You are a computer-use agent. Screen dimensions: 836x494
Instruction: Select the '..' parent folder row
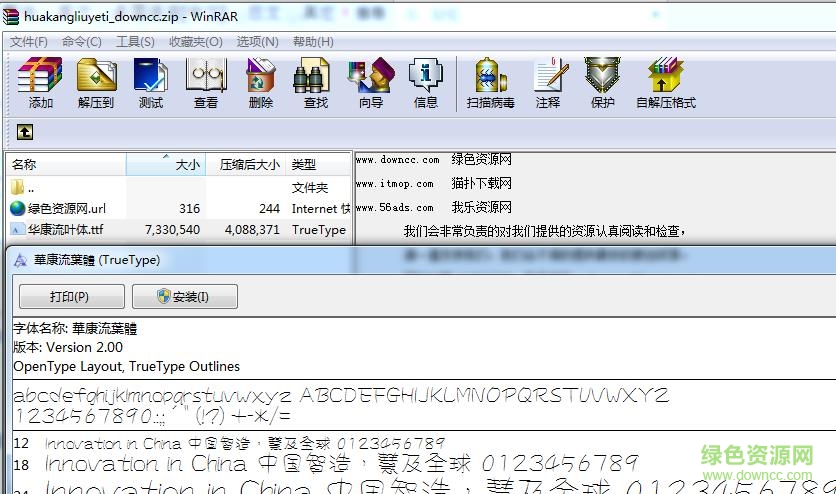[179, 187]
